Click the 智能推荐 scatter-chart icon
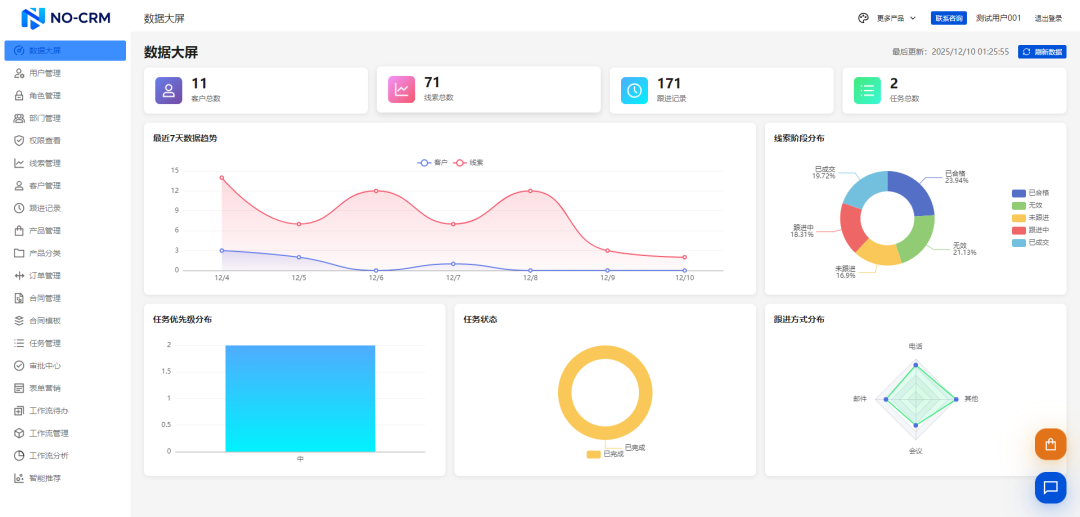This screenshot has width=1080, height=517. click(19, 478)
